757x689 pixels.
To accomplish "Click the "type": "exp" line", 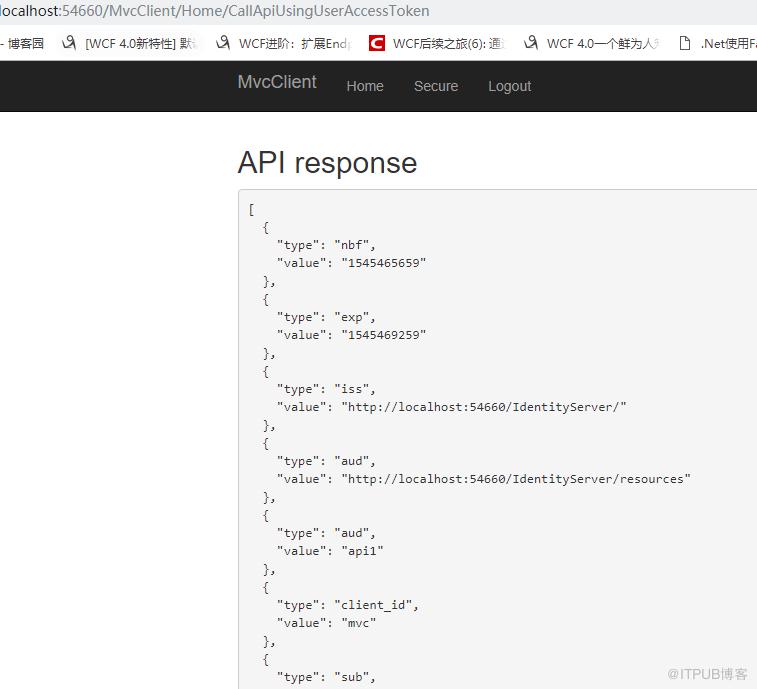I will point(326,317).
